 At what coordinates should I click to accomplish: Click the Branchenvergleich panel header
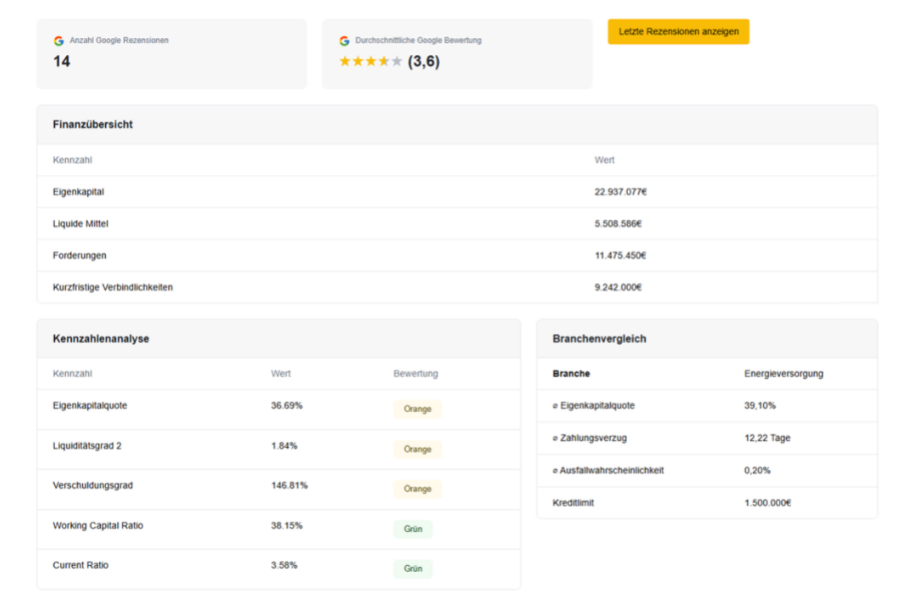click(599, 339)
